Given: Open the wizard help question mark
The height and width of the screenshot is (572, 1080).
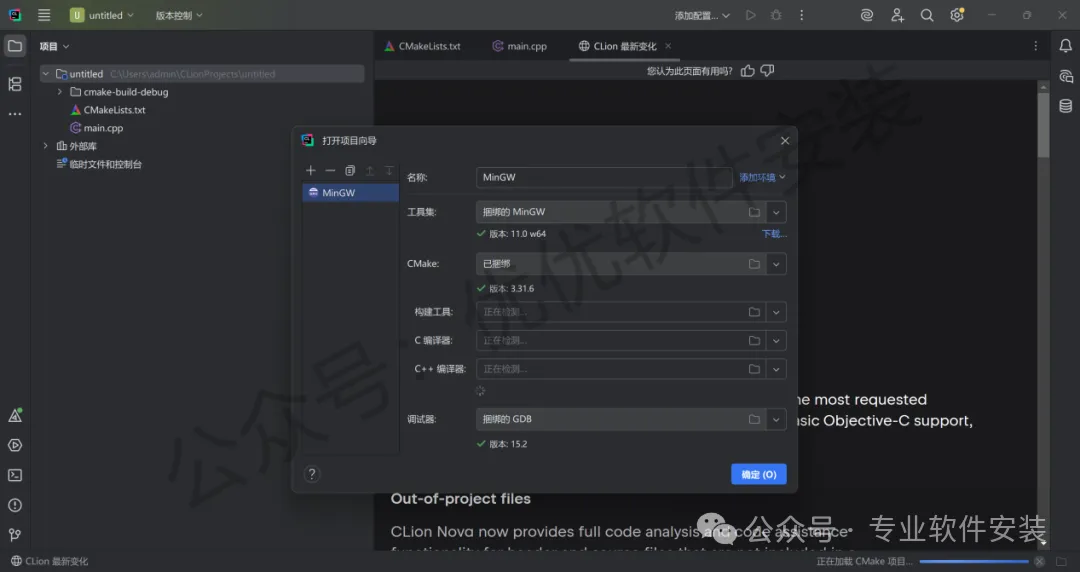Looking at the screenshot, I should 312,474.
